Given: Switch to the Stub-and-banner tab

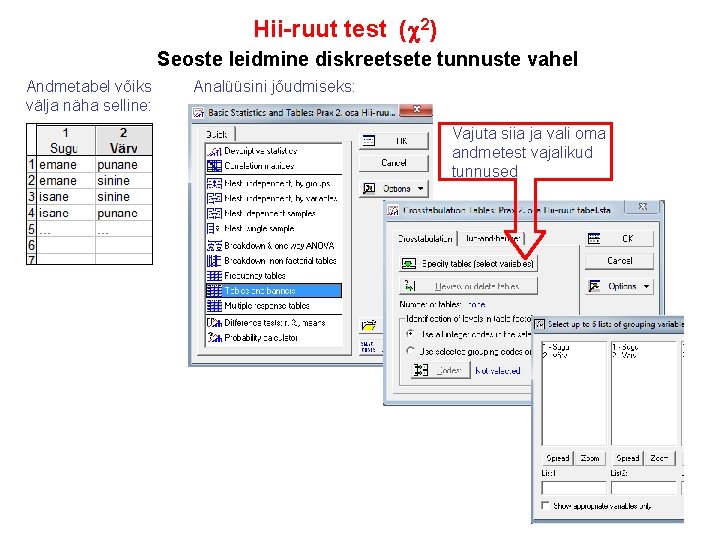Looking at the screenshot, I should [x=492, y=238].
